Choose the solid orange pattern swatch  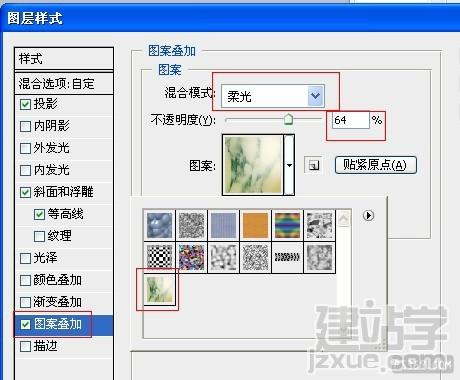(255, 225)
